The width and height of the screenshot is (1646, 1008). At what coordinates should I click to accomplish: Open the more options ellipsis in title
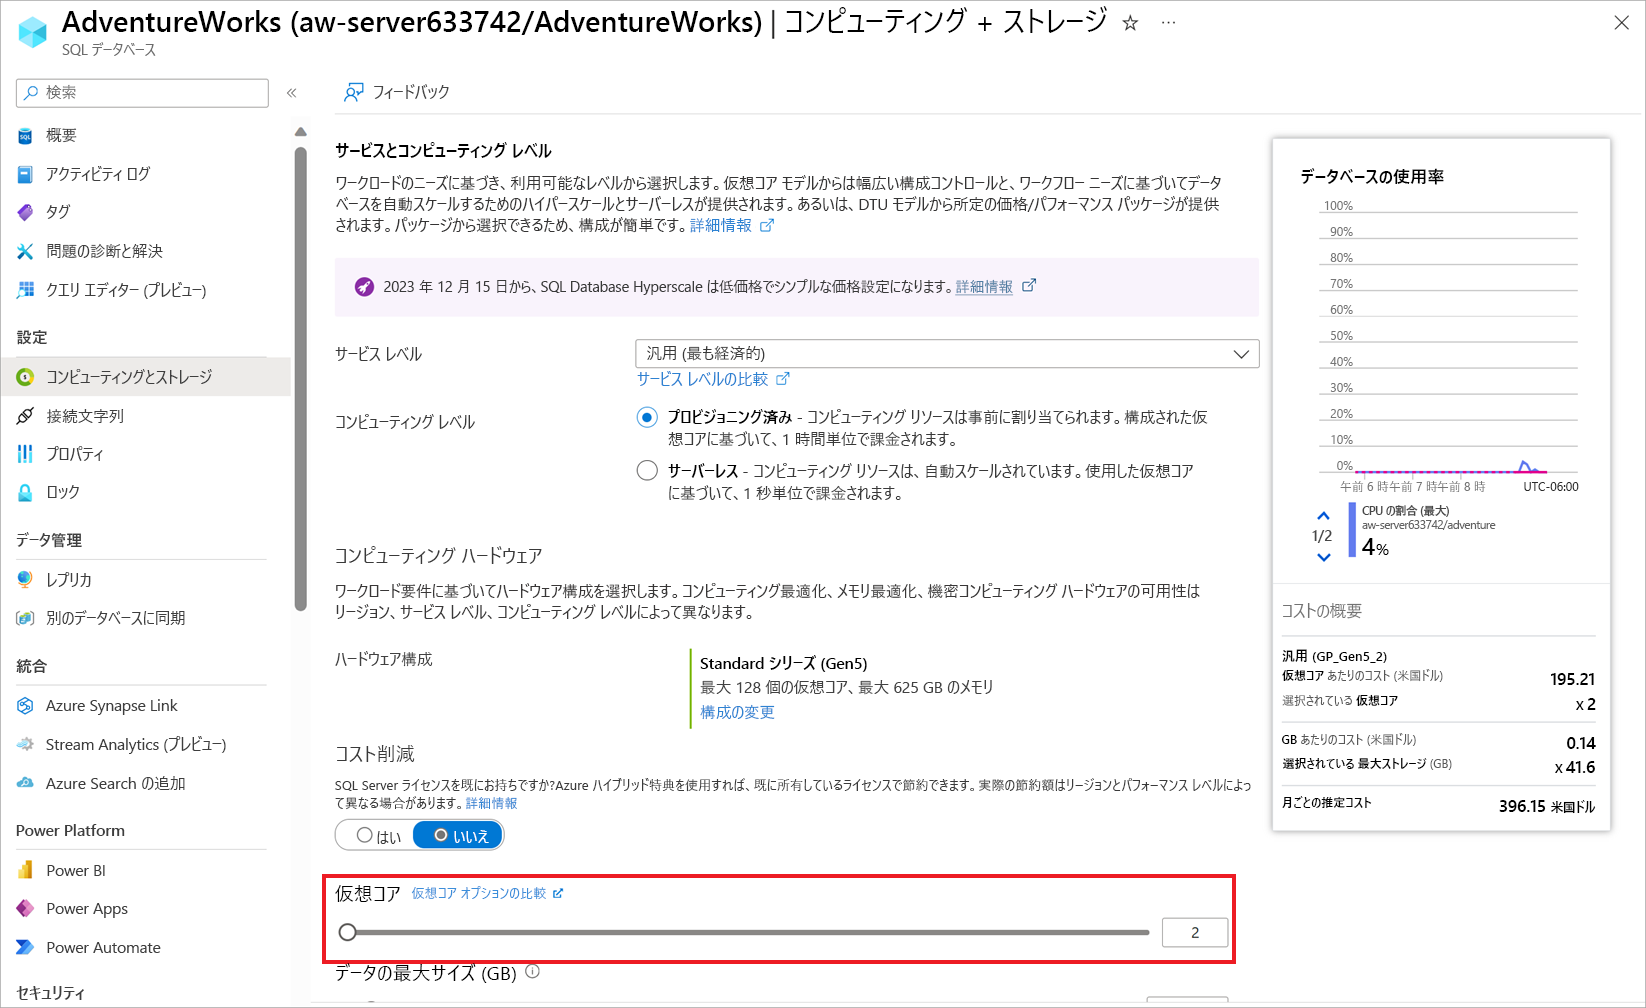[1168, 23]
